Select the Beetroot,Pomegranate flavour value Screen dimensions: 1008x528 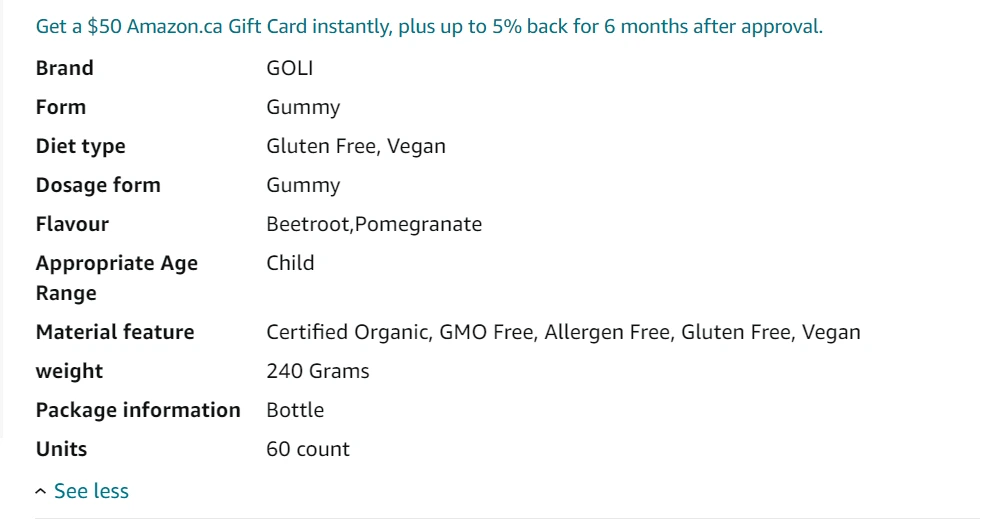pyautogui.click(x=374, y=224)
